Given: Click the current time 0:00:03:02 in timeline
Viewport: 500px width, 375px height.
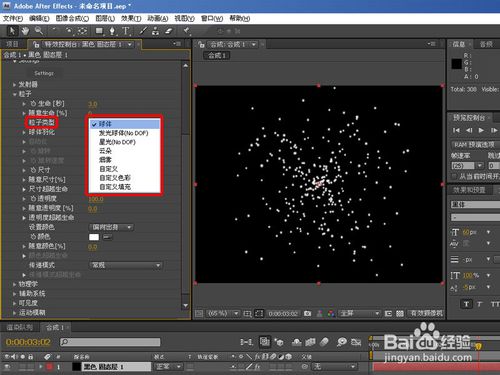Looking at the screenshot, I should coord(28,342).
